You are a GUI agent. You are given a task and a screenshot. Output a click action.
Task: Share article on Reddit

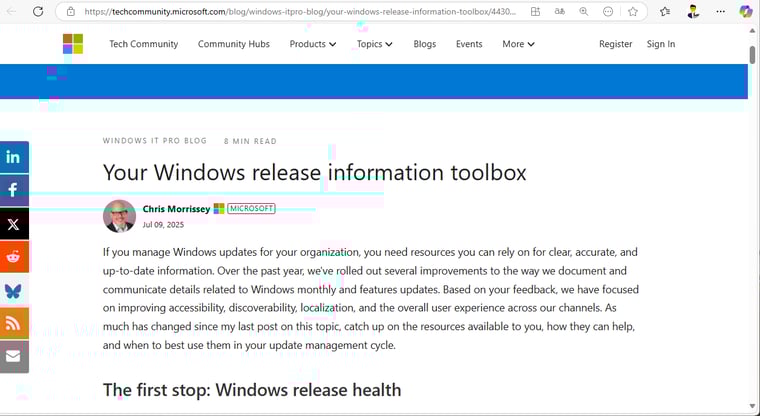click(x=14, y=256)
